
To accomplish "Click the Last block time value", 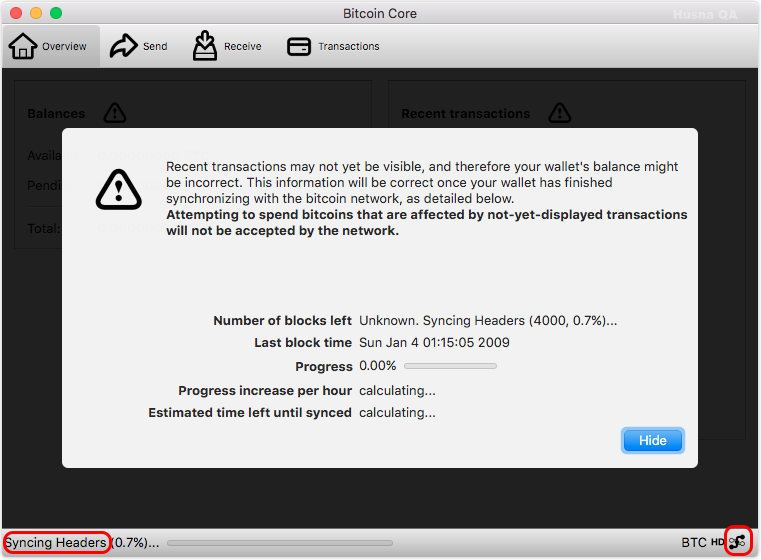I will (434, 343).
